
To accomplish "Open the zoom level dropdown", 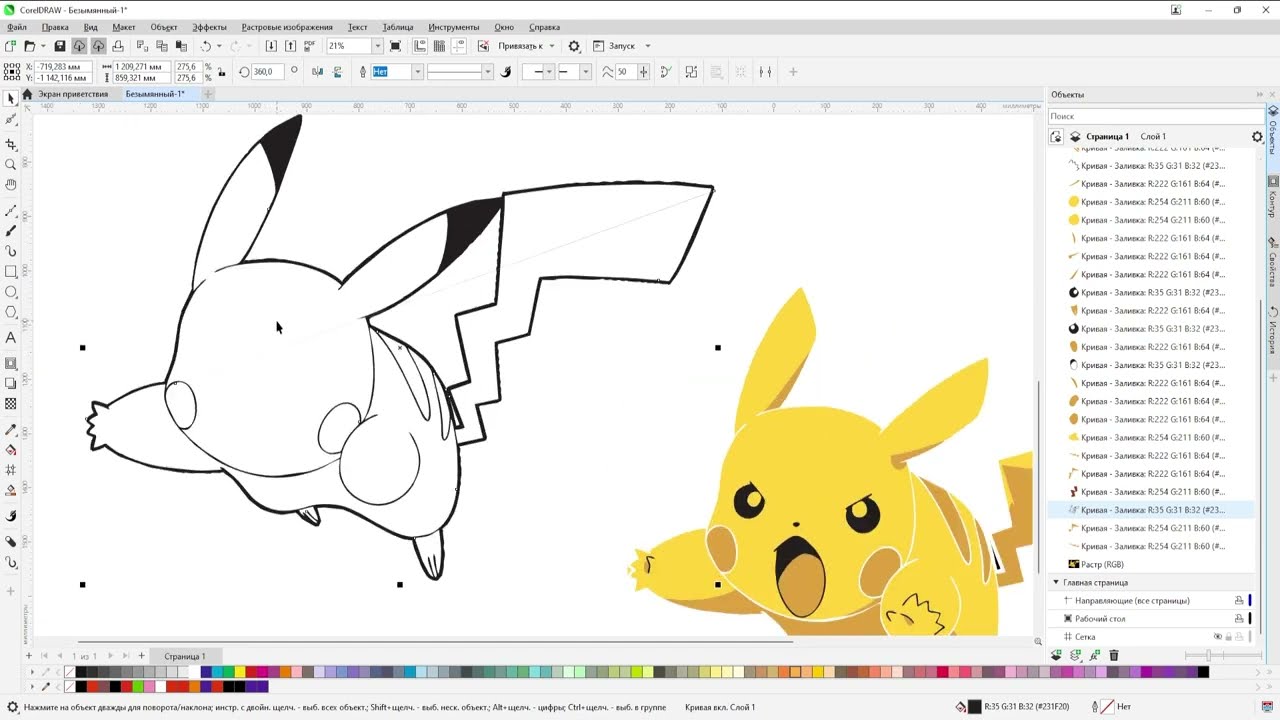I will [377, 46].
